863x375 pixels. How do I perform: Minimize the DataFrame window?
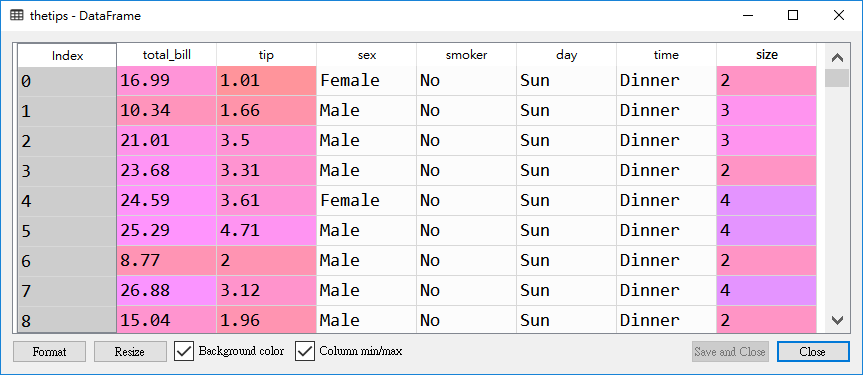(x=747, y=15)
